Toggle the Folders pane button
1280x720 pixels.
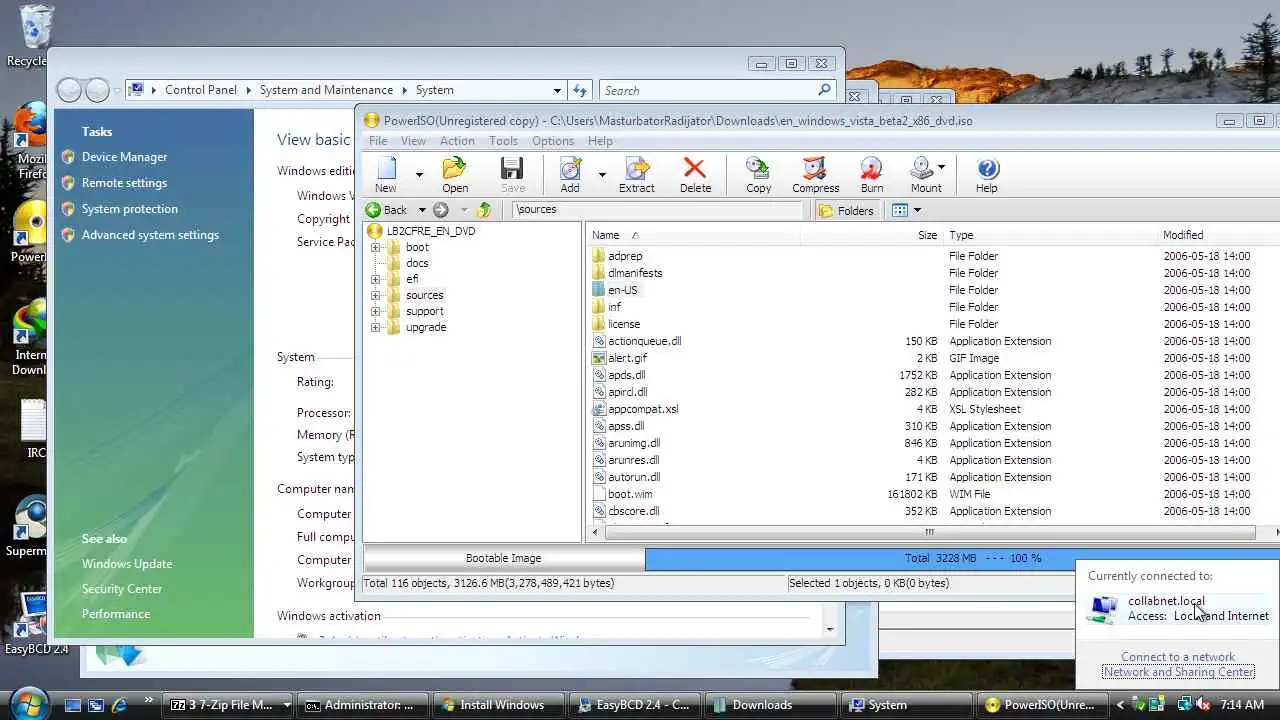846,210
